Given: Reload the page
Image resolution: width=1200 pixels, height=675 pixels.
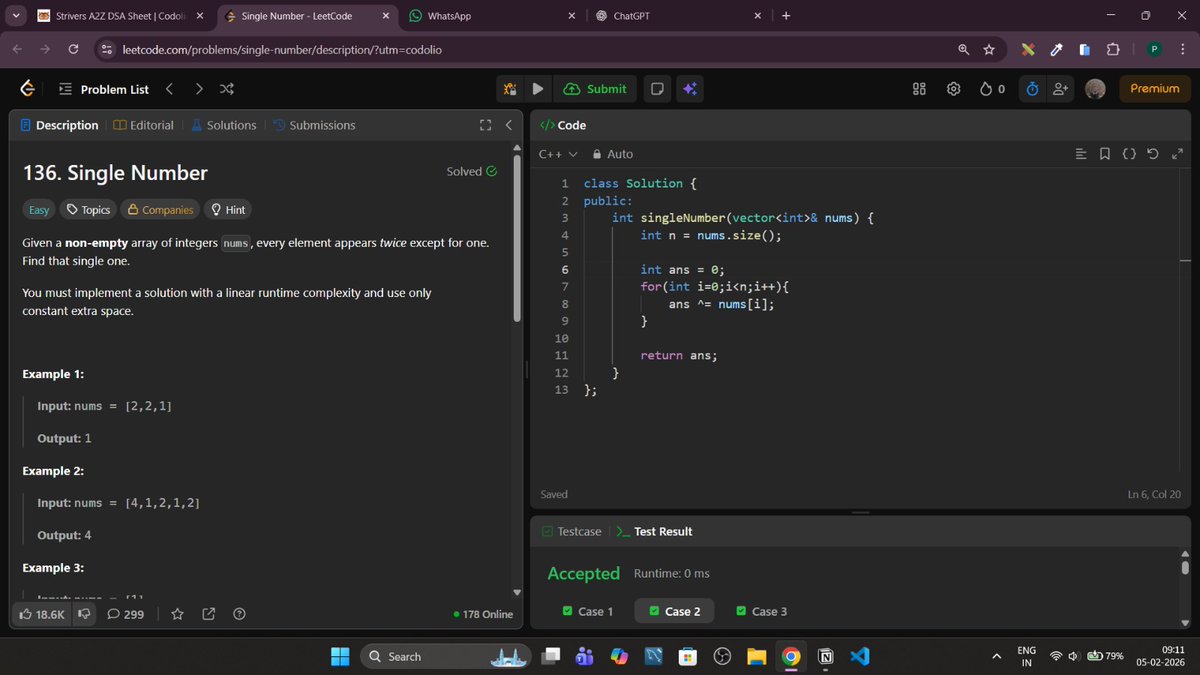Looking at the screenshot, I should tap(74, 49).
